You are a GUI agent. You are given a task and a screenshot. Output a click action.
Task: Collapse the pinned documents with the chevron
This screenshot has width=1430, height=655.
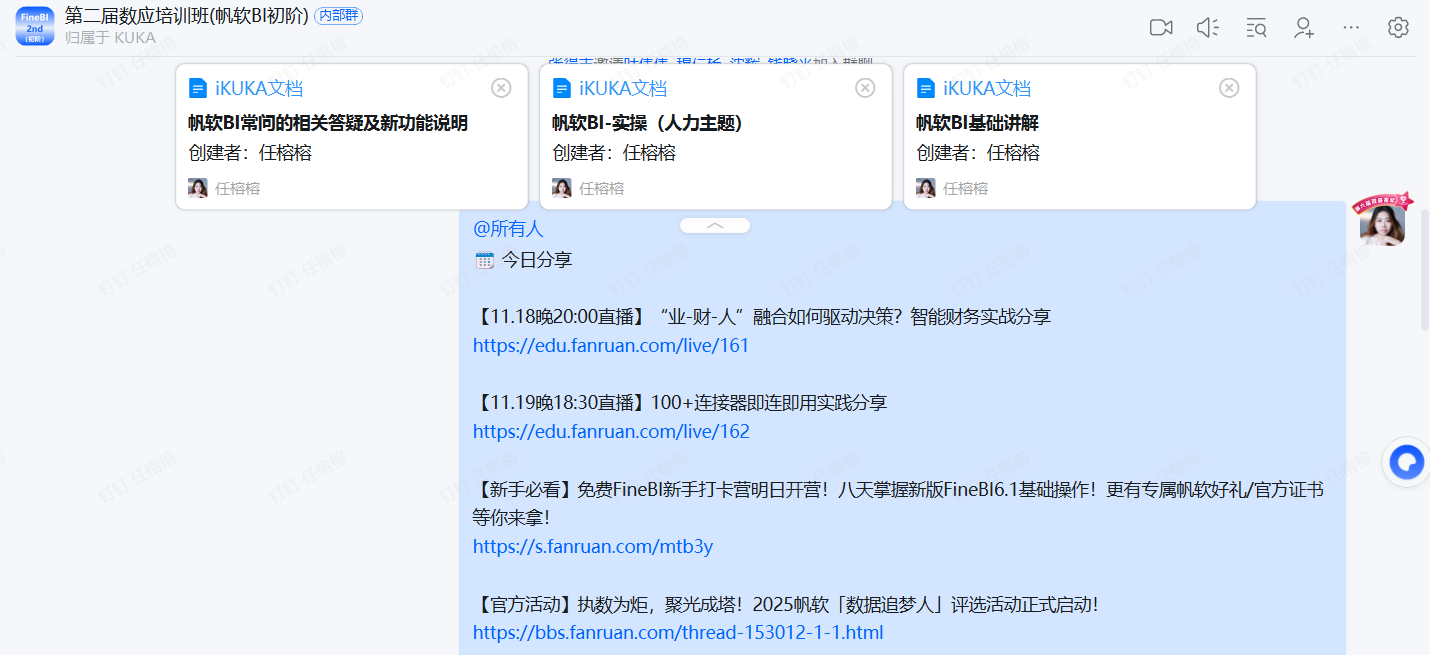click(715, 226)
